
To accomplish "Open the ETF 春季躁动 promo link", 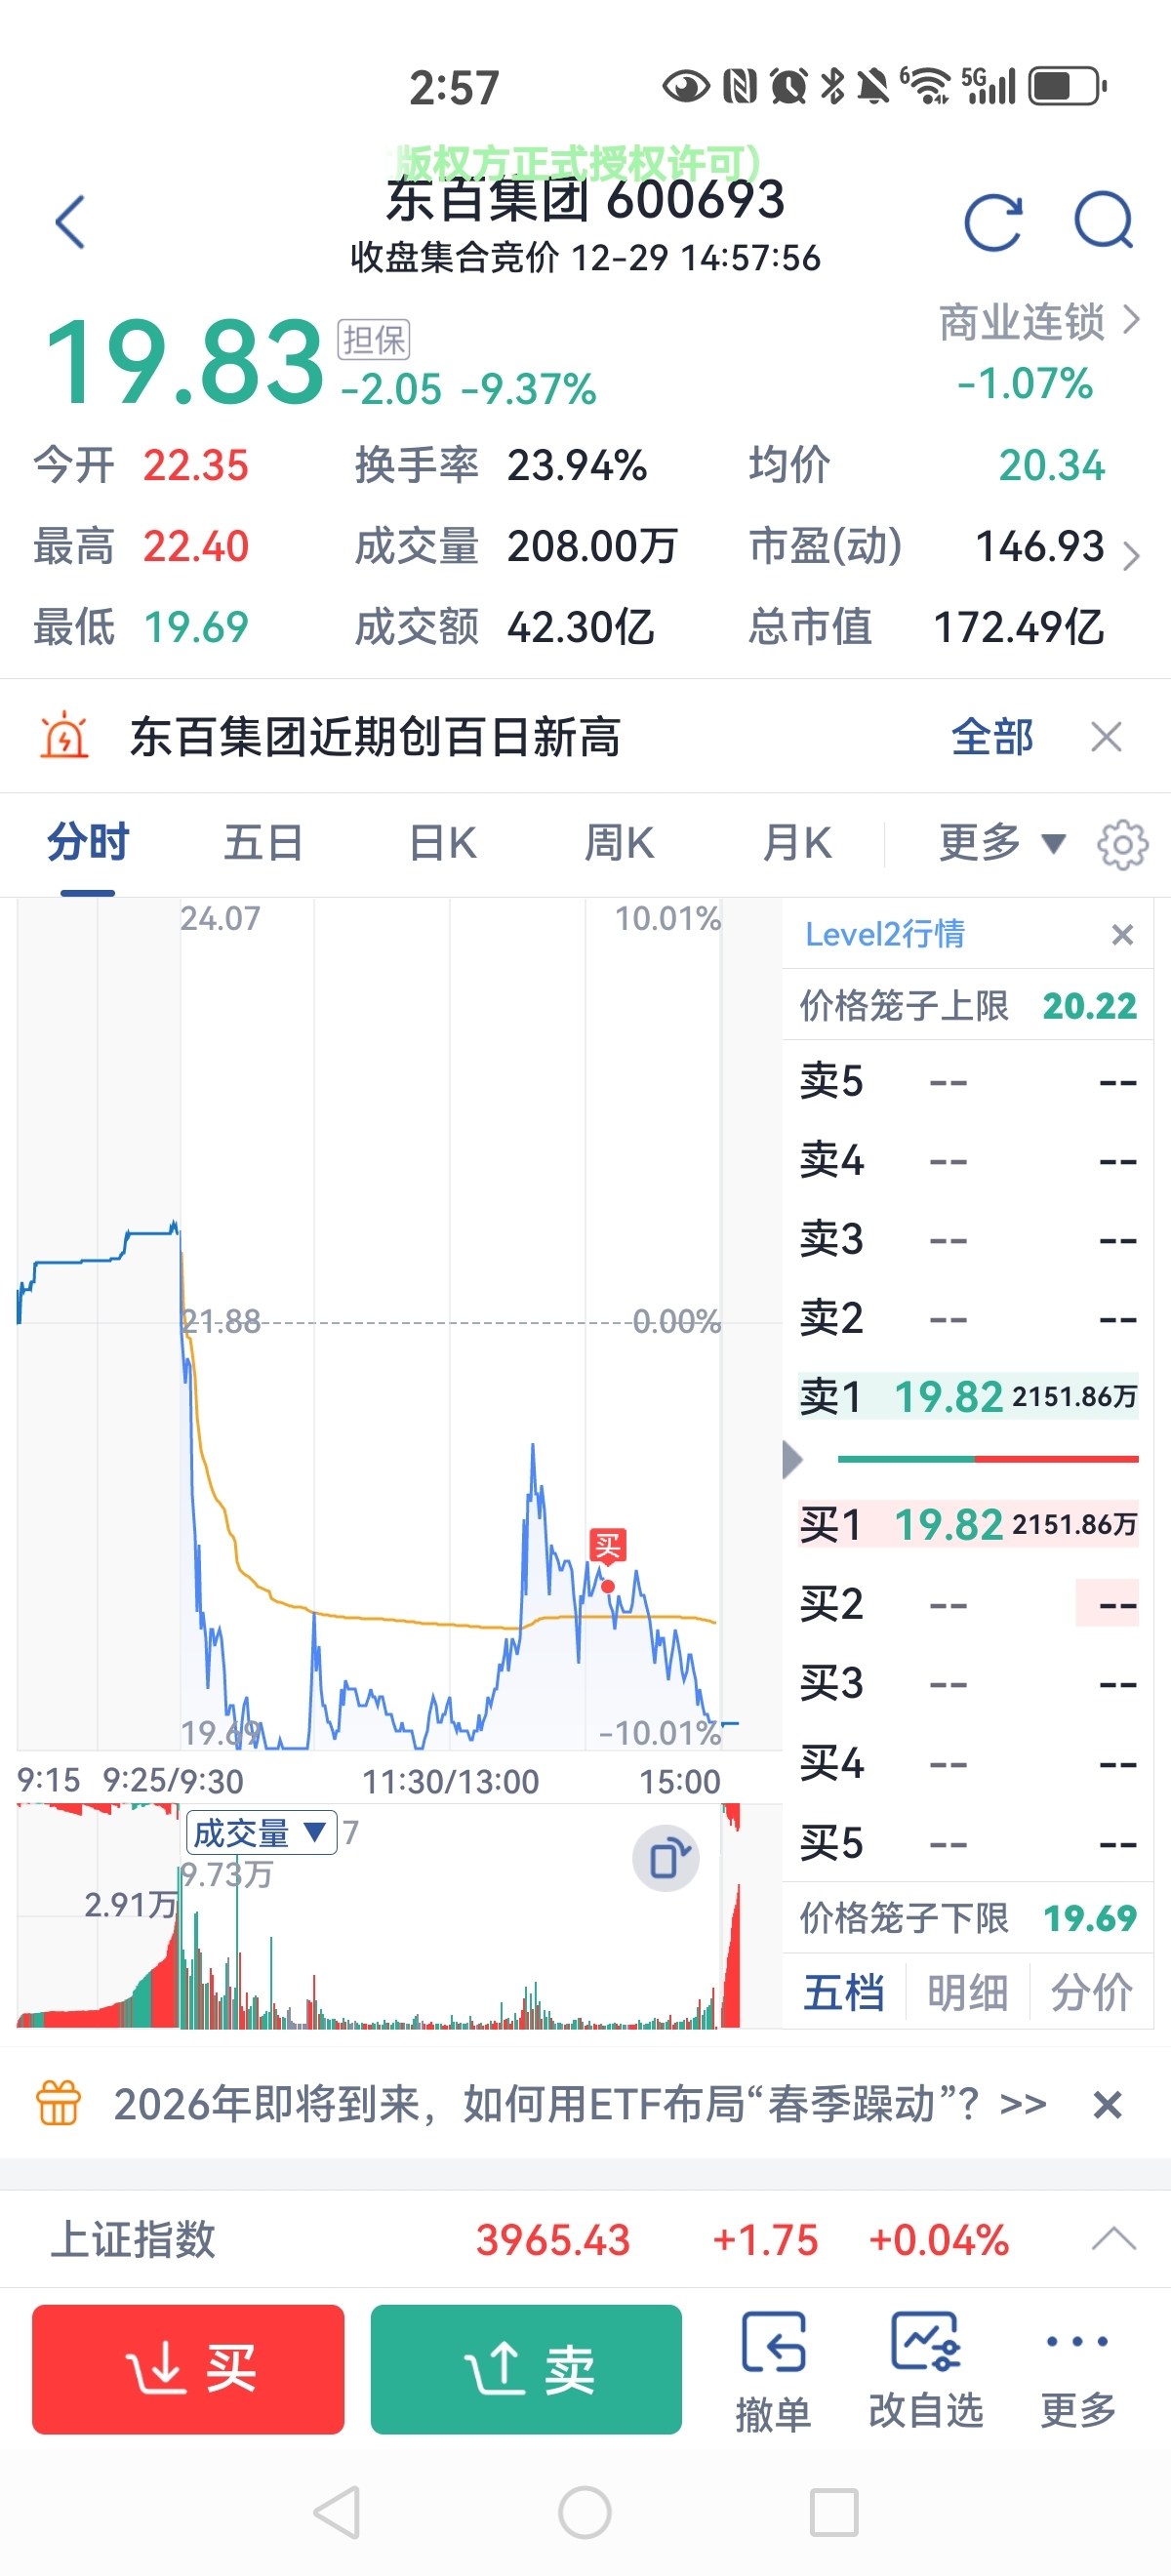I will coord(580,2104).
